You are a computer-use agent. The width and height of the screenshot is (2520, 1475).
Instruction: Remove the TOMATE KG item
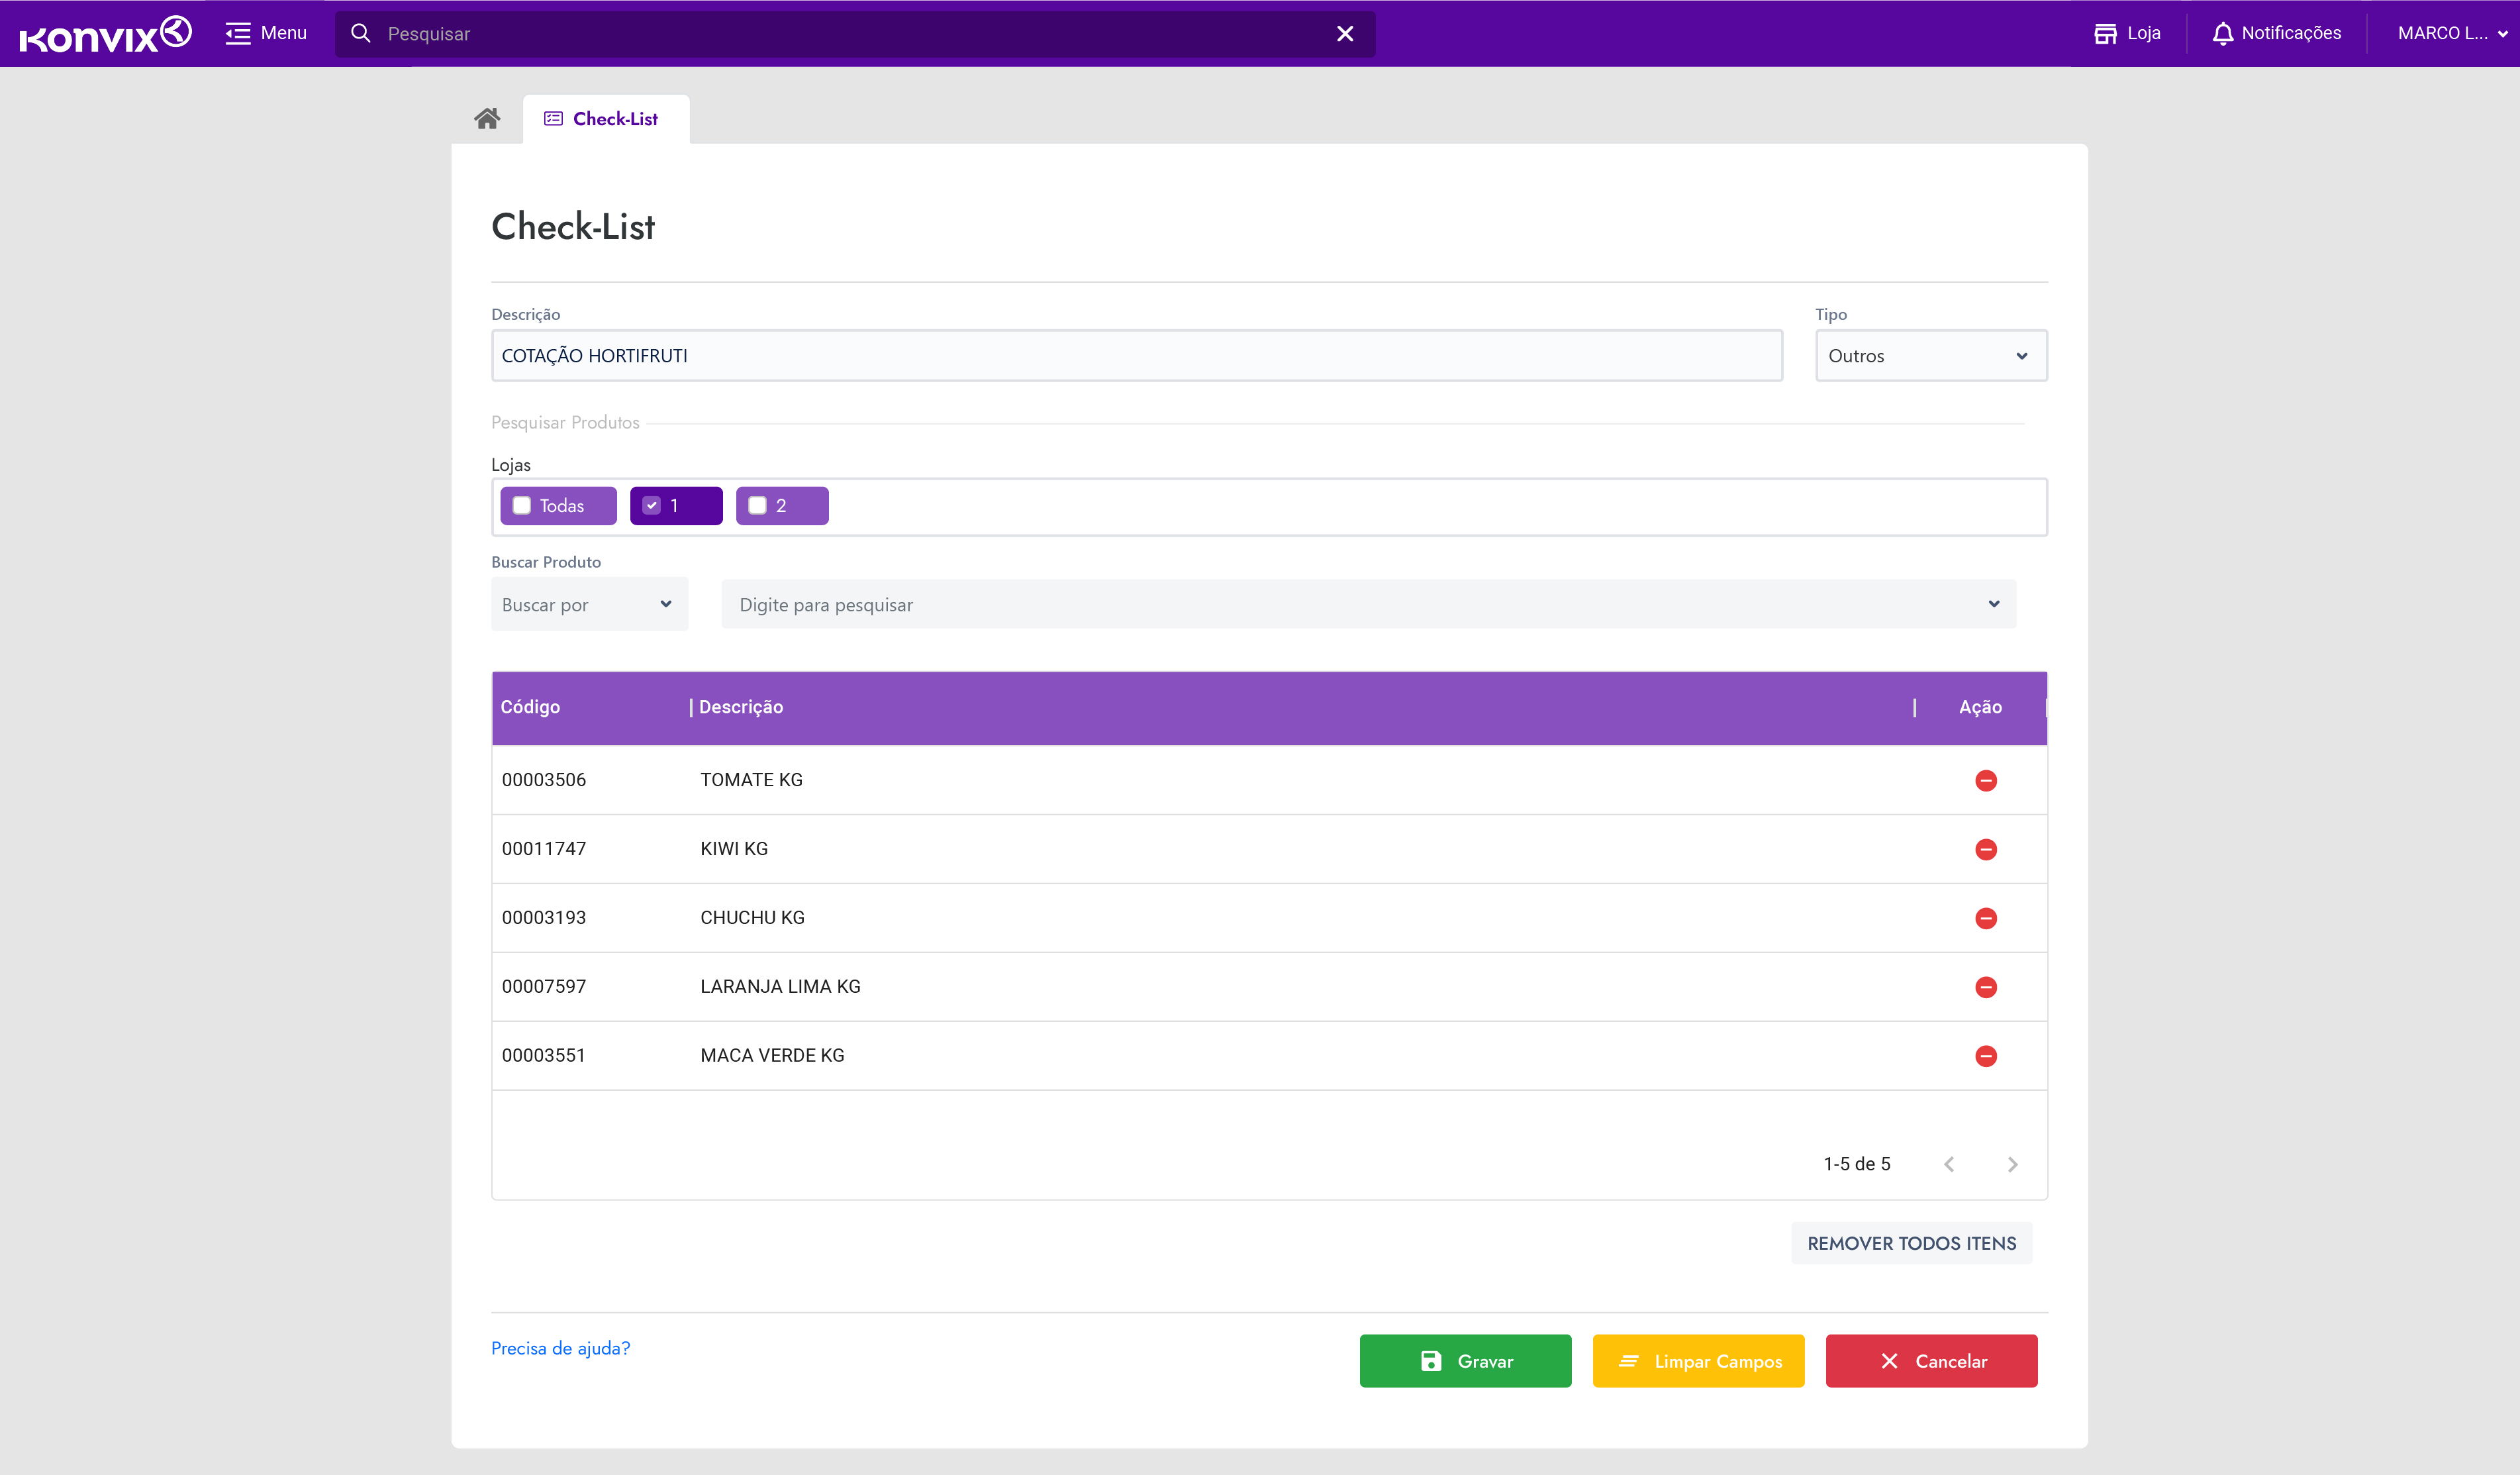[1985, 780]
